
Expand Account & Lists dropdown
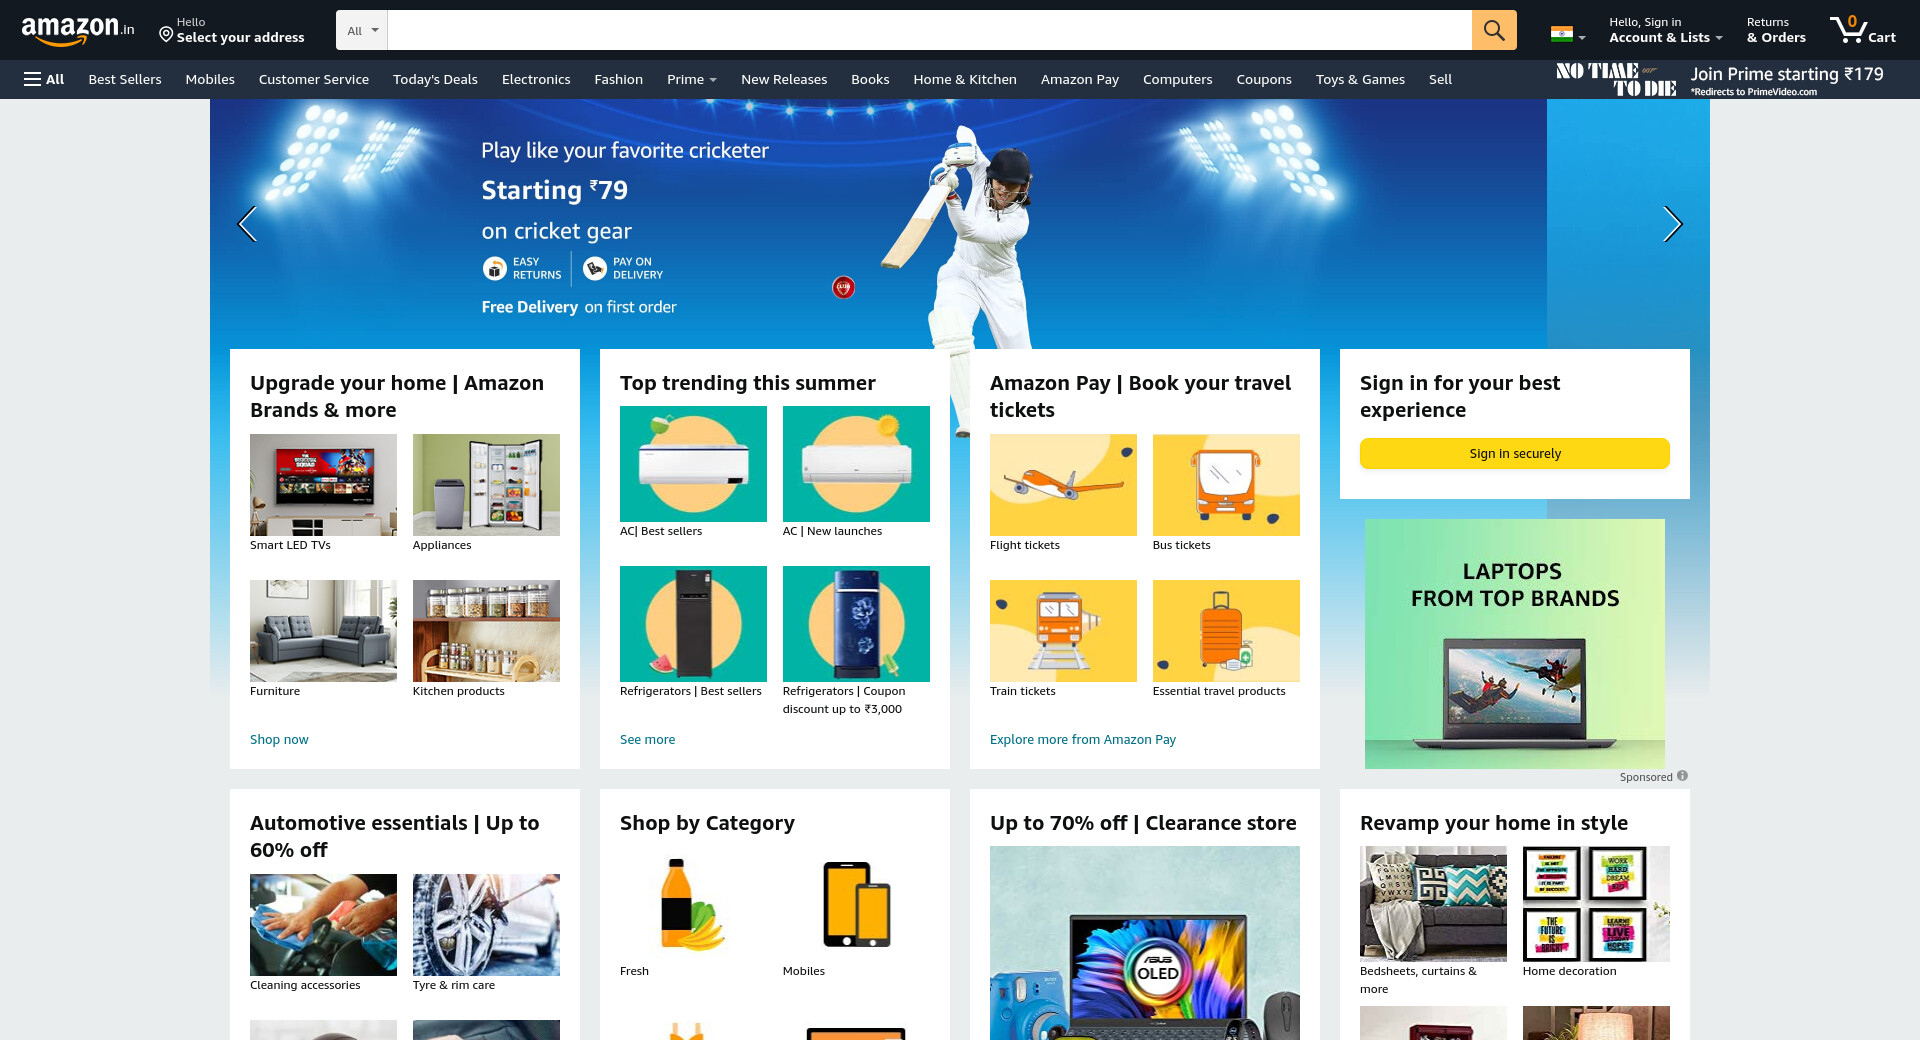[1665, 30]
